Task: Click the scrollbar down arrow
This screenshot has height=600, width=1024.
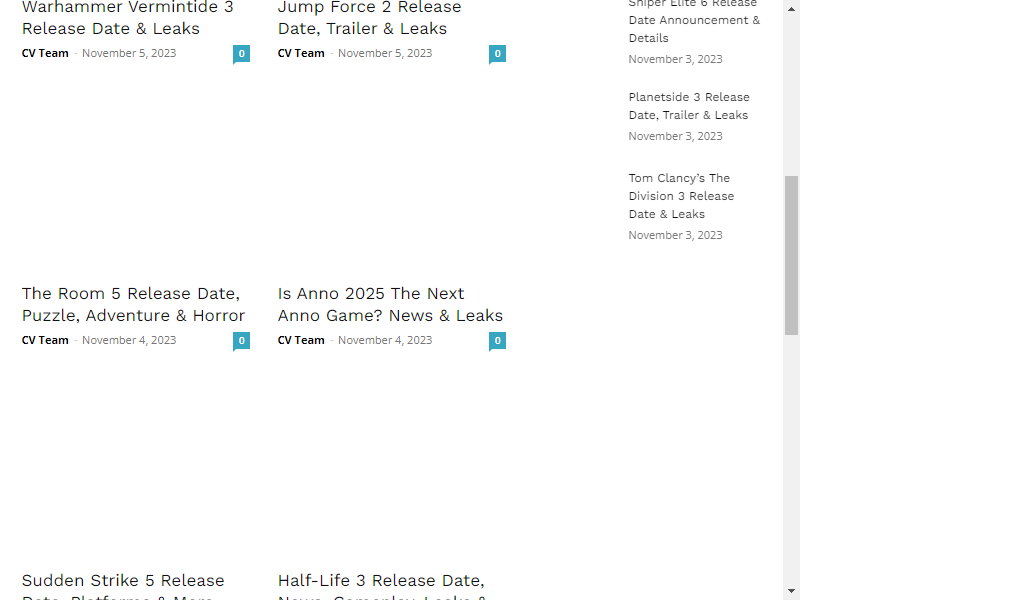Action: coord(792,591)
